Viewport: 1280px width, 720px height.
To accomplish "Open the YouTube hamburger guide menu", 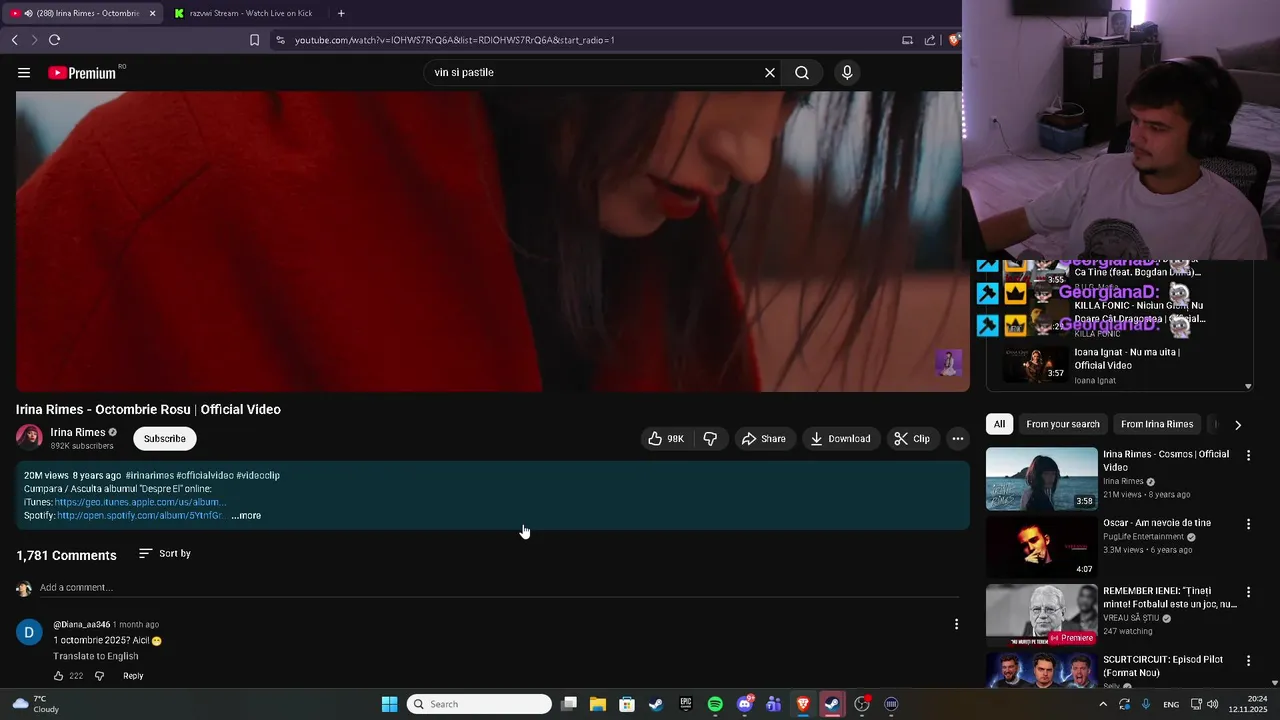I will (24, 72).
